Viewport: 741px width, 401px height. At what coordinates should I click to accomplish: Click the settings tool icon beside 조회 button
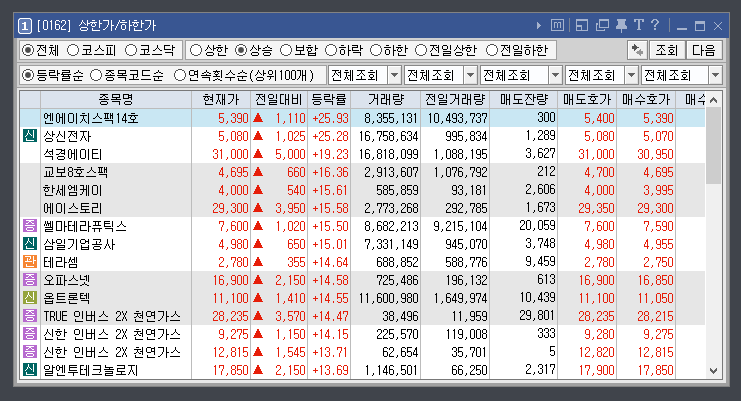click(x=637, y=50)
